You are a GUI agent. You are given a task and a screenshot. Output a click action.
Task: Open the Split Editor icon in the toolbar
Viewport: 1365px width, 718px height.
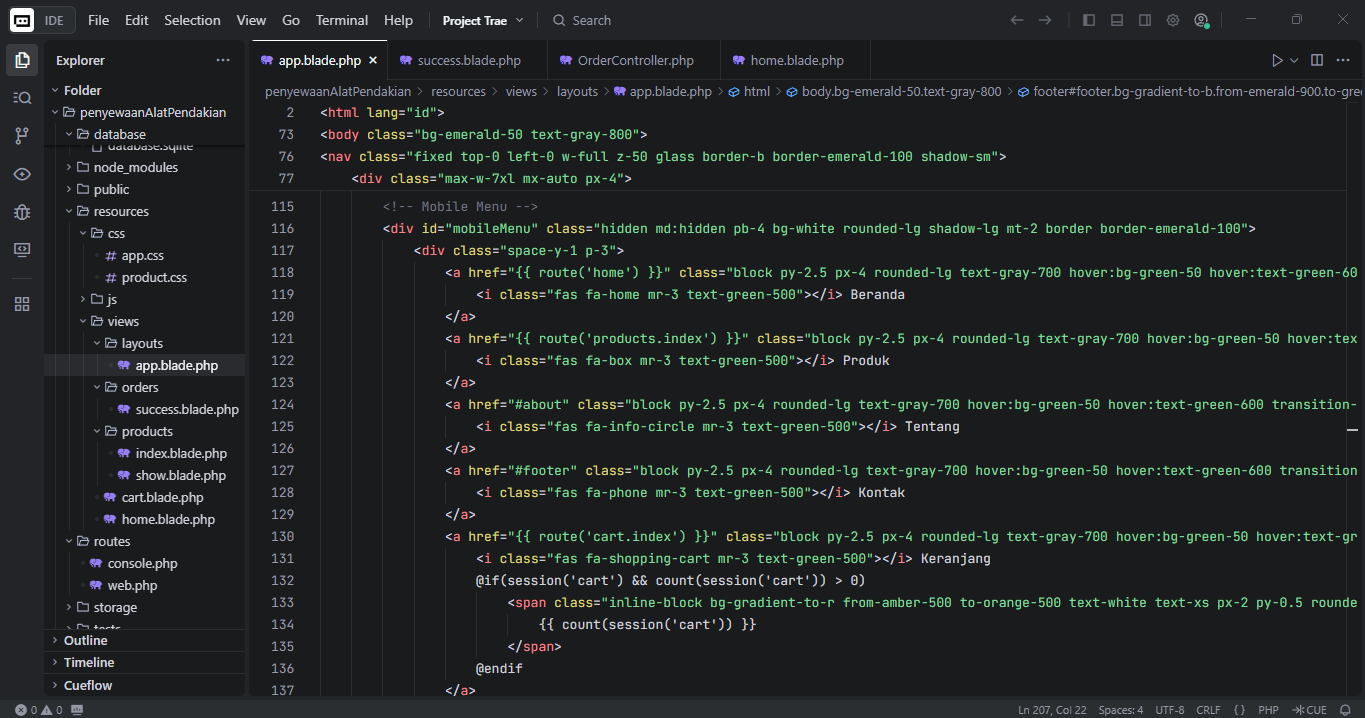(x=1315, y=59)
